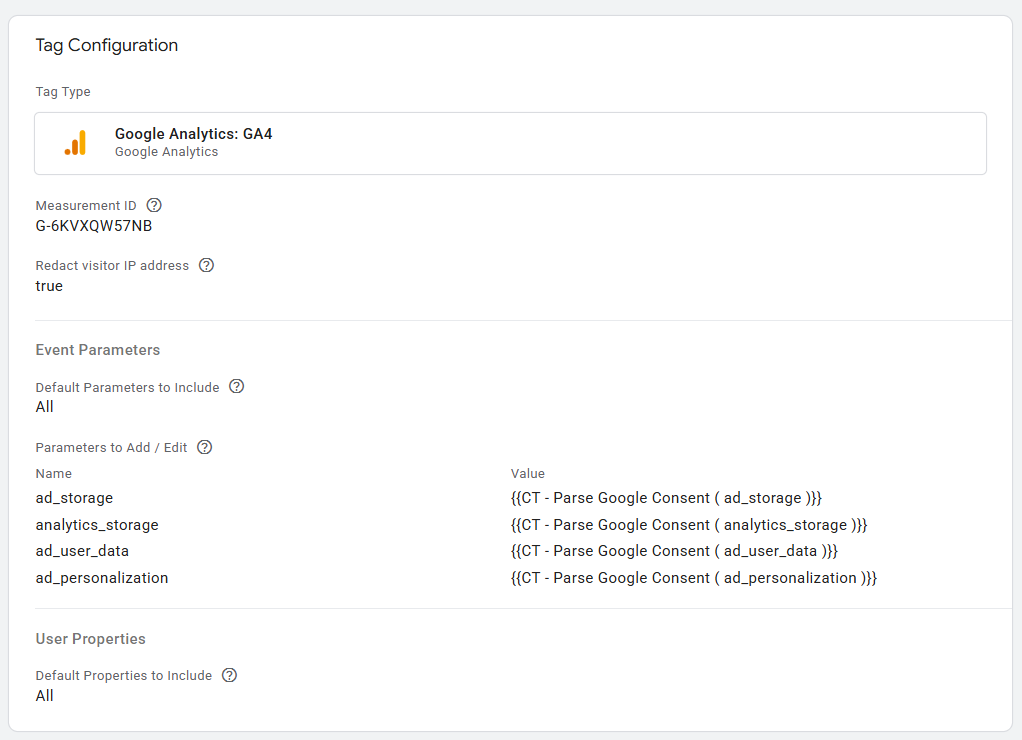1022x740 pixels.
Task: Click the All value under Default Properties
Action: [x=45, y=696]
